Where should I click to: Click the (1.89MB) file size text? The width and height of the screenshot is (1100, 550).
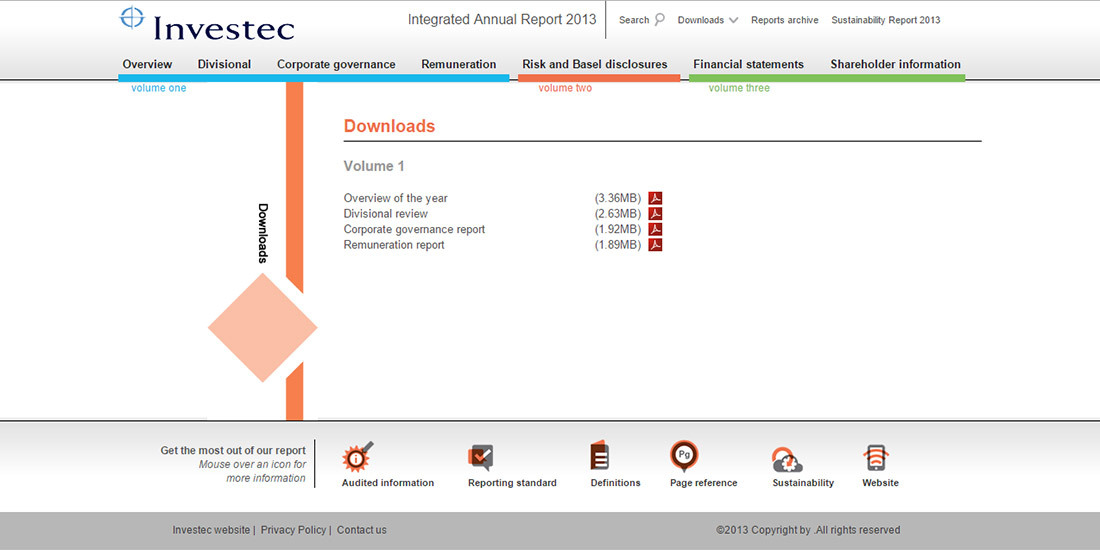coord(618,245)
